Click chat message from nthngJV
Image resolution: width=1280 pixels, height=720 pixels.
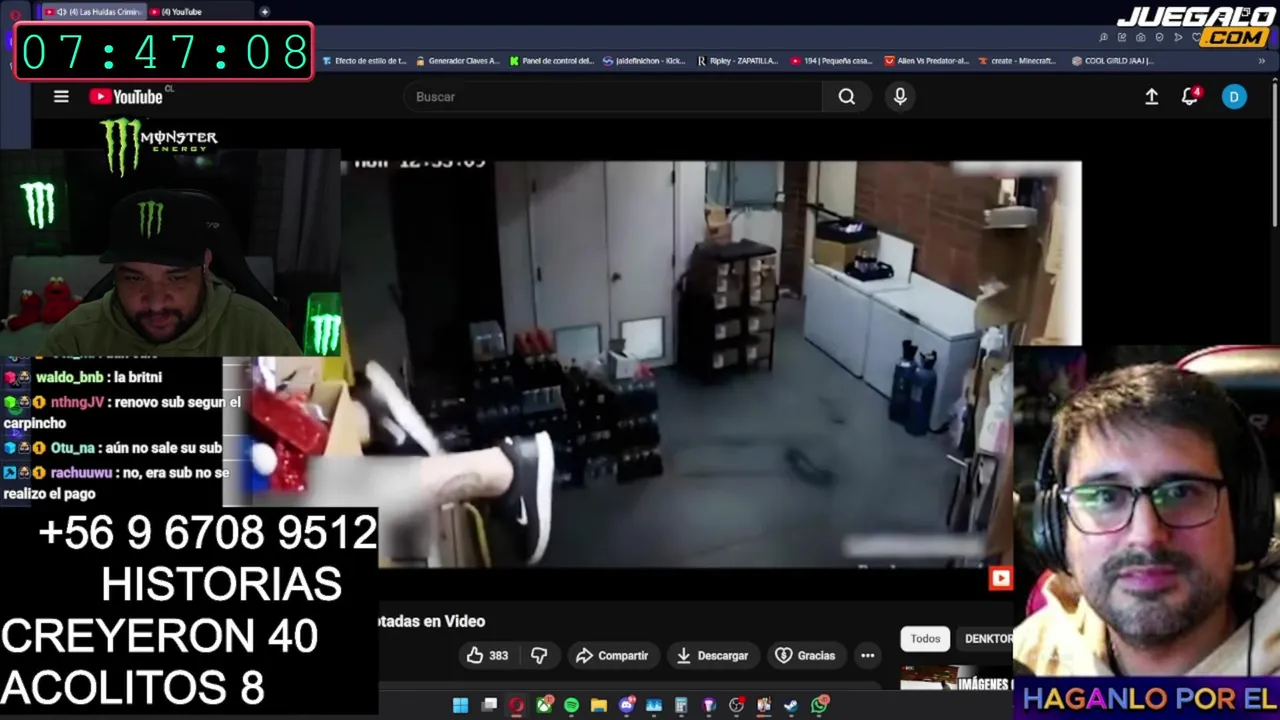pyautogui.click(x=122, y=413)
